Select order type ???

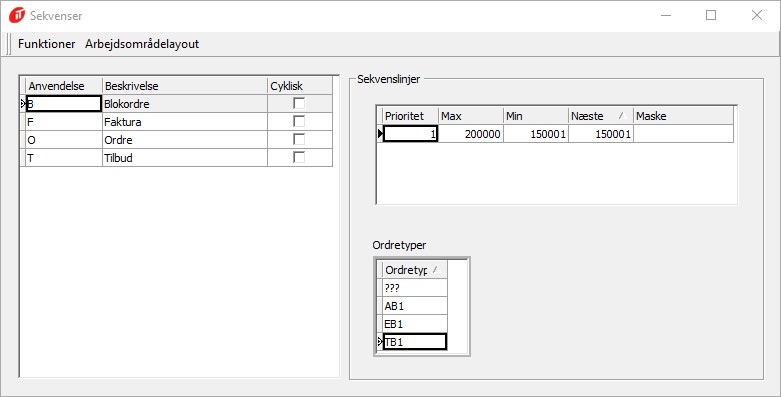click(x=415, y=287)
